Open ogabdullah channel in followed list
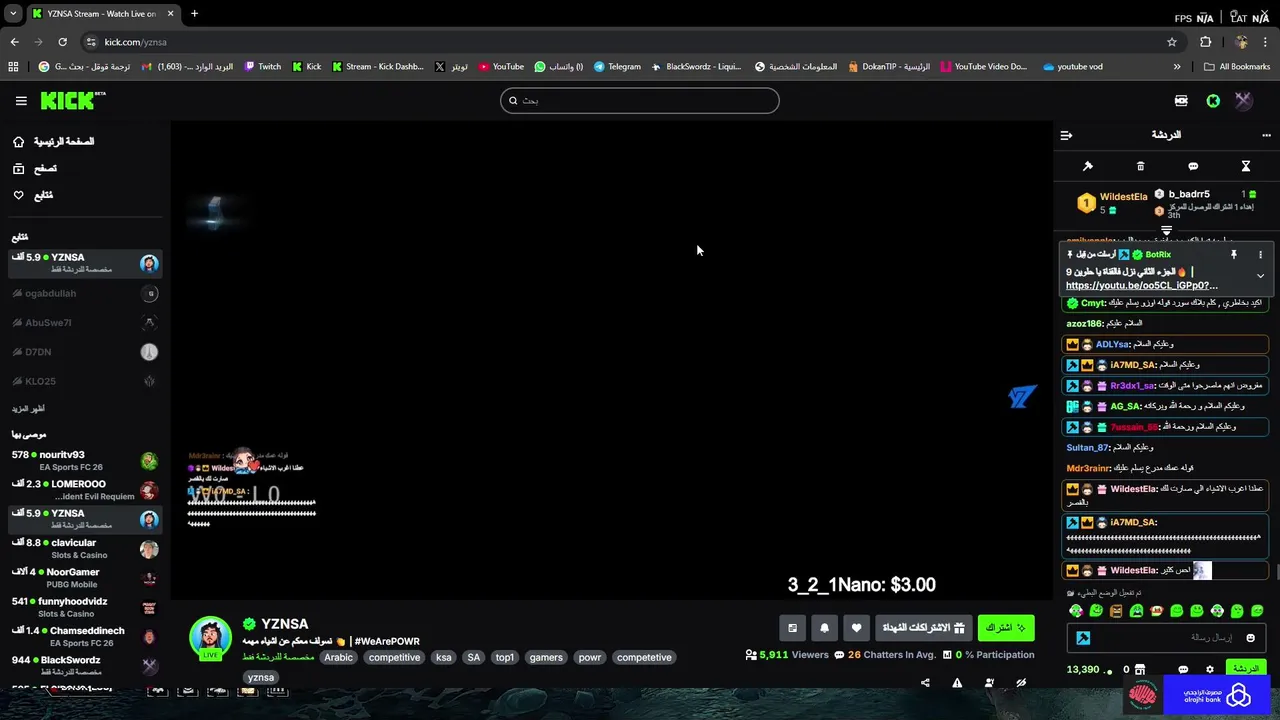Image resolution: width=1280 pixels, height=720 pixels. (x=85, y=293)
